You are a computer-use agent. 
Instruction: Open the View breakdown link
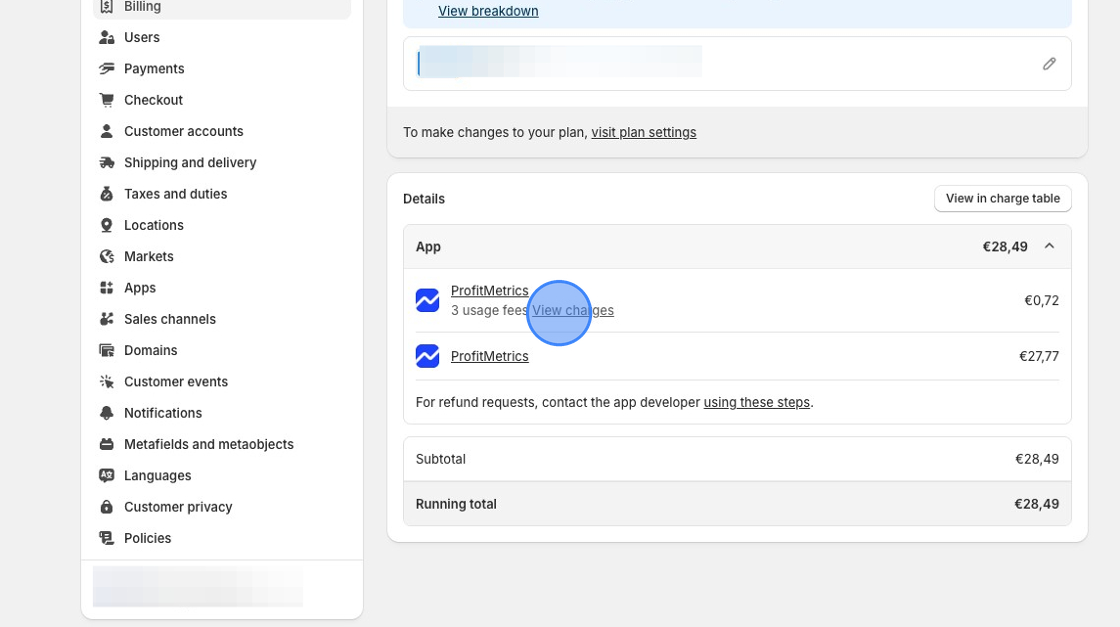point(488,11)
